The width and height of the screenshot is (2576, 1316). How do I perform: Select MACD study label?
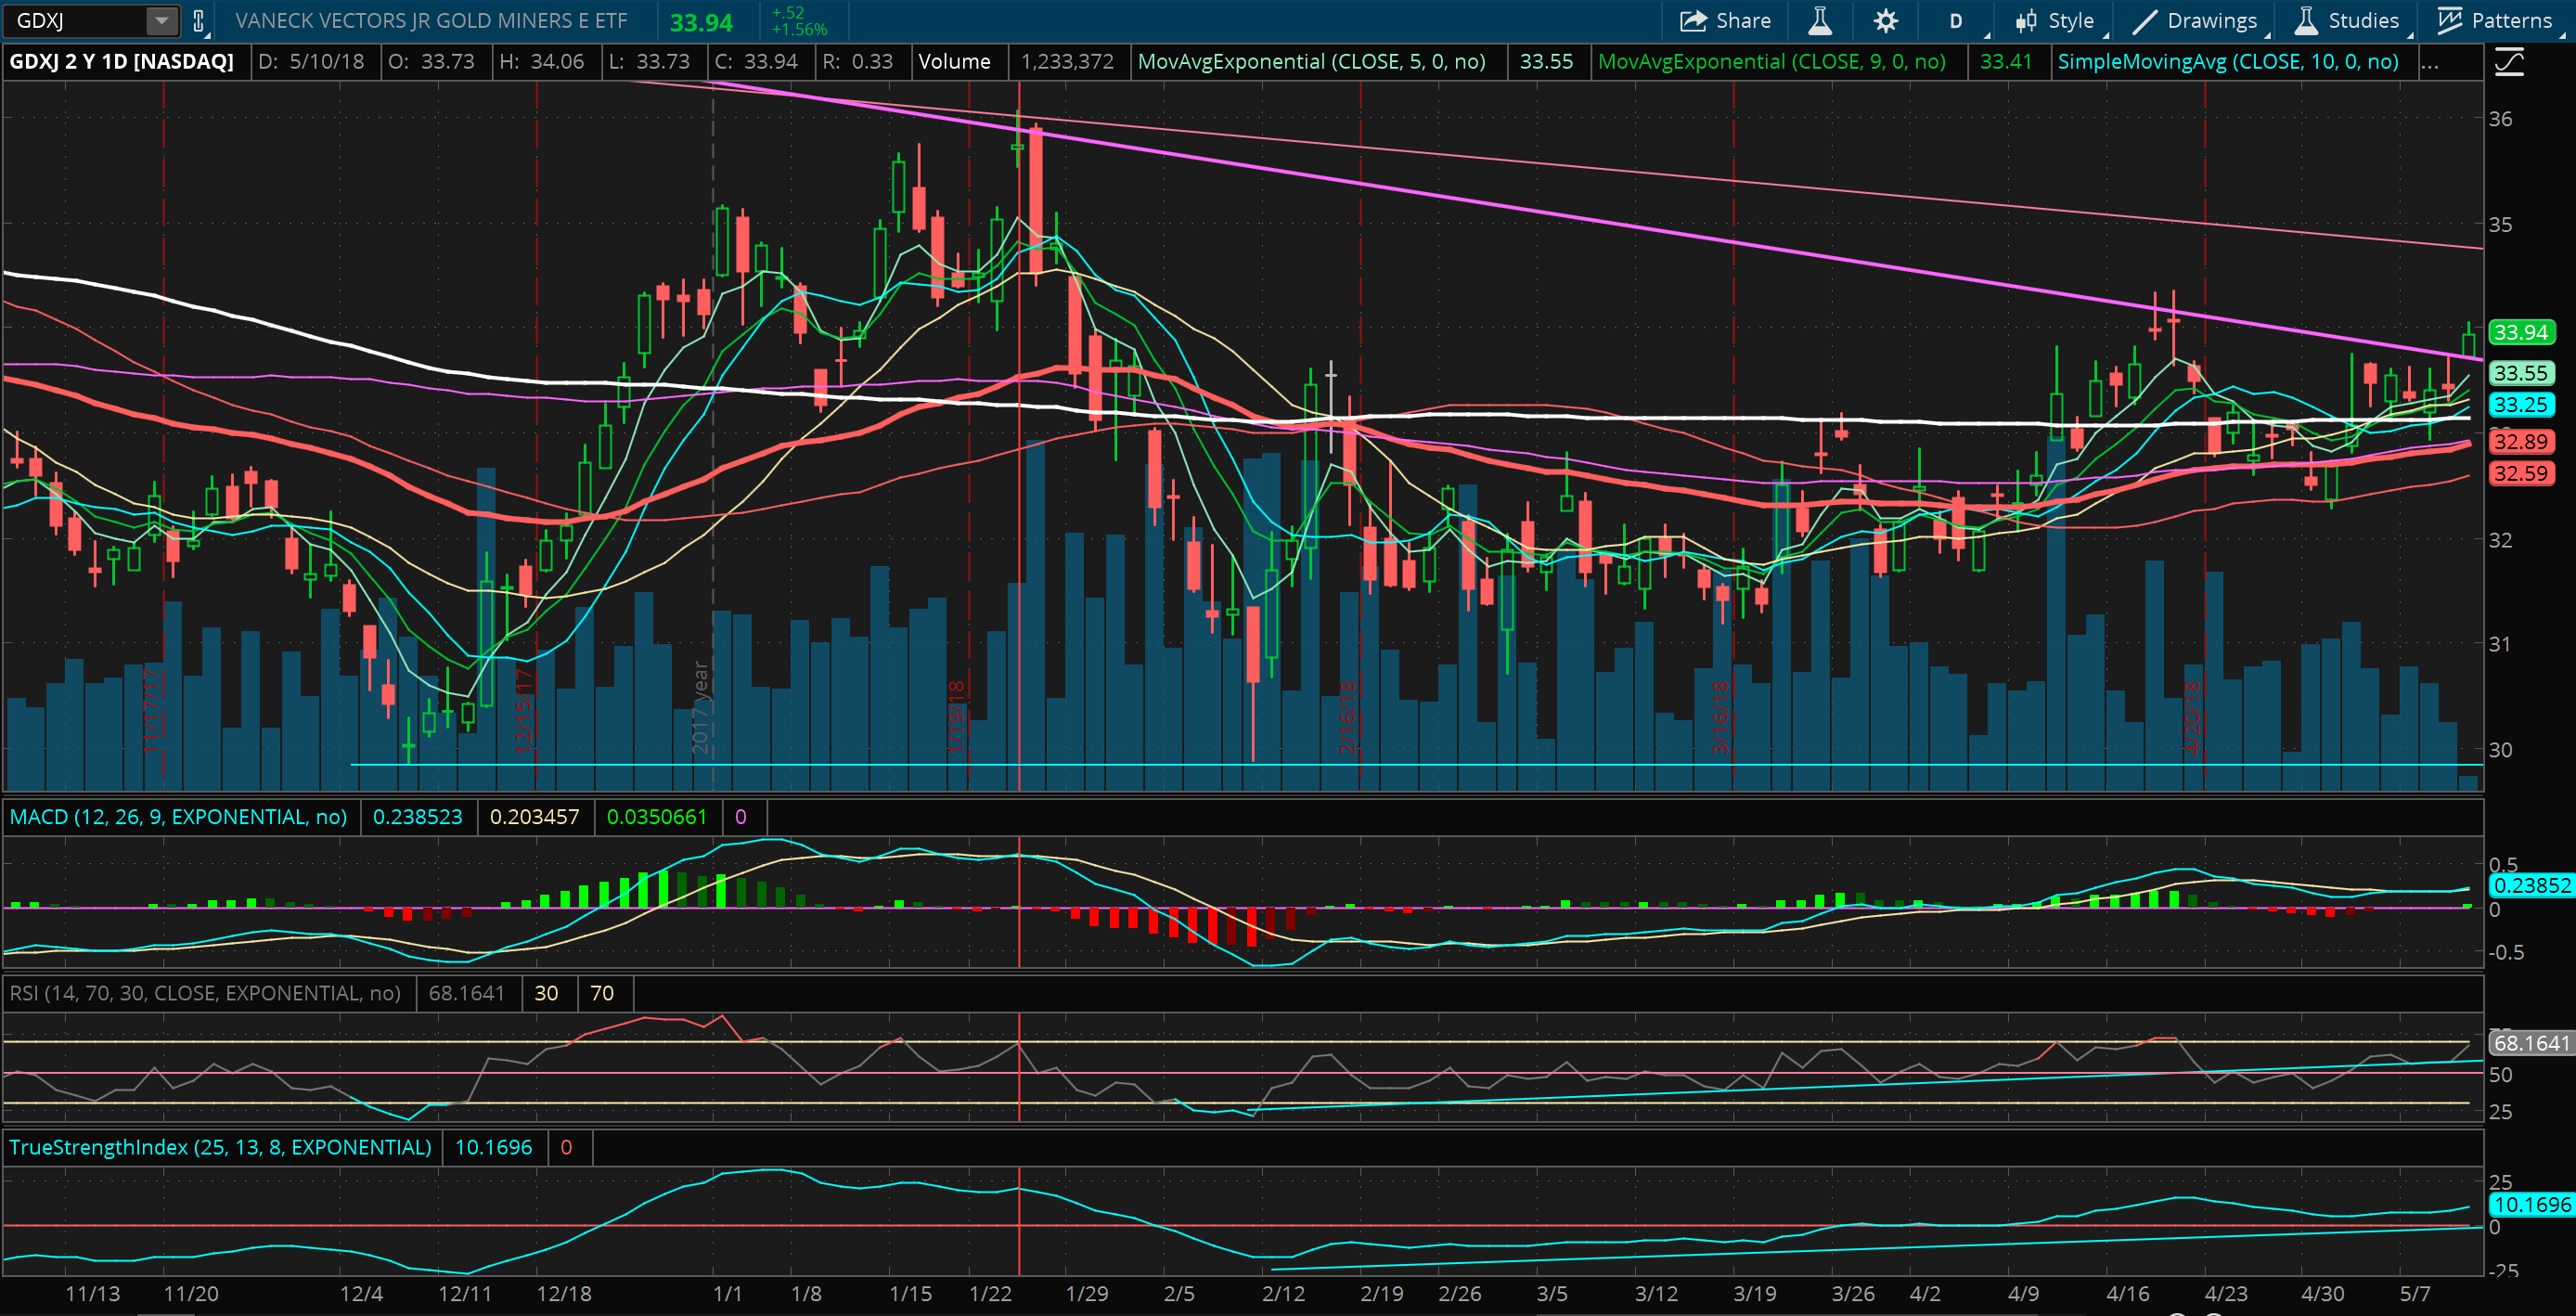point(178,817)
